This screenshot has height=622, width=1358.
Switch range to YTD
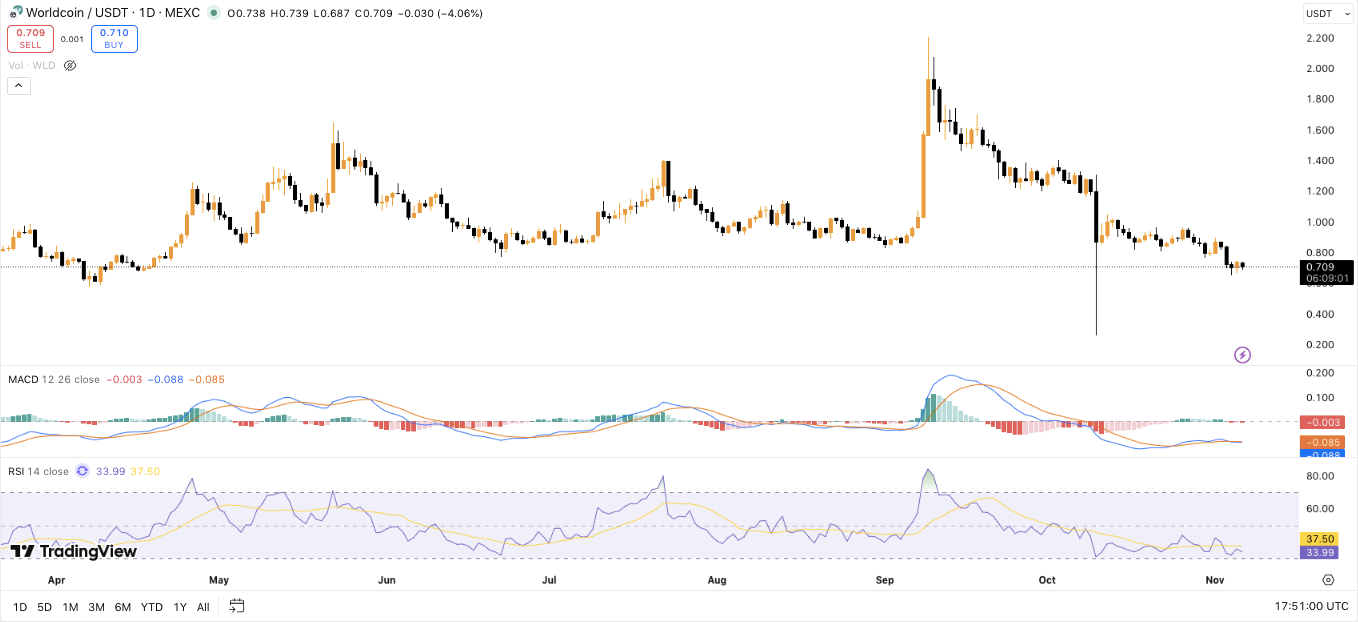pyautogui.click(x=151, y=607)
